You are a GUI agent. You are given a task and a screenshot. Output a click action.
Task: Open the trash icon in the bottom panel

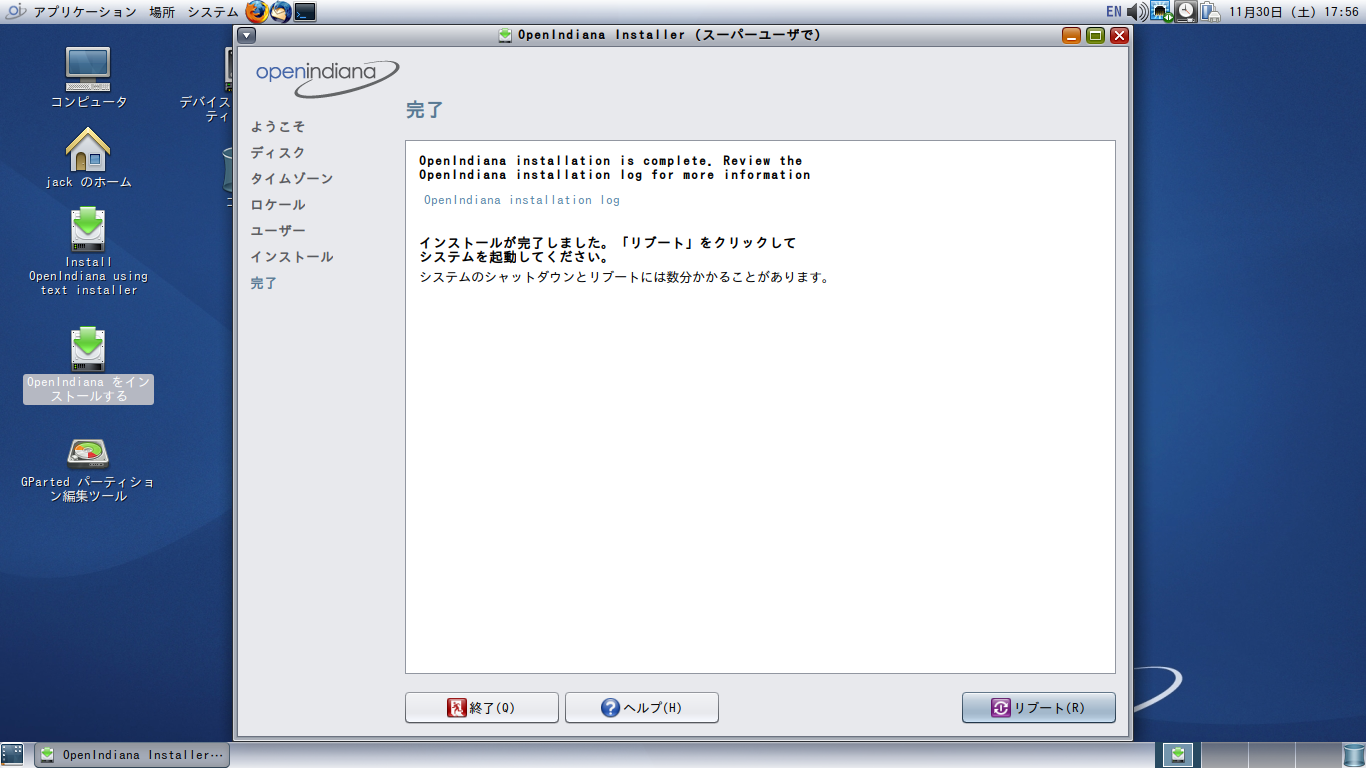pyautogui.click(x=1353, y=755)
